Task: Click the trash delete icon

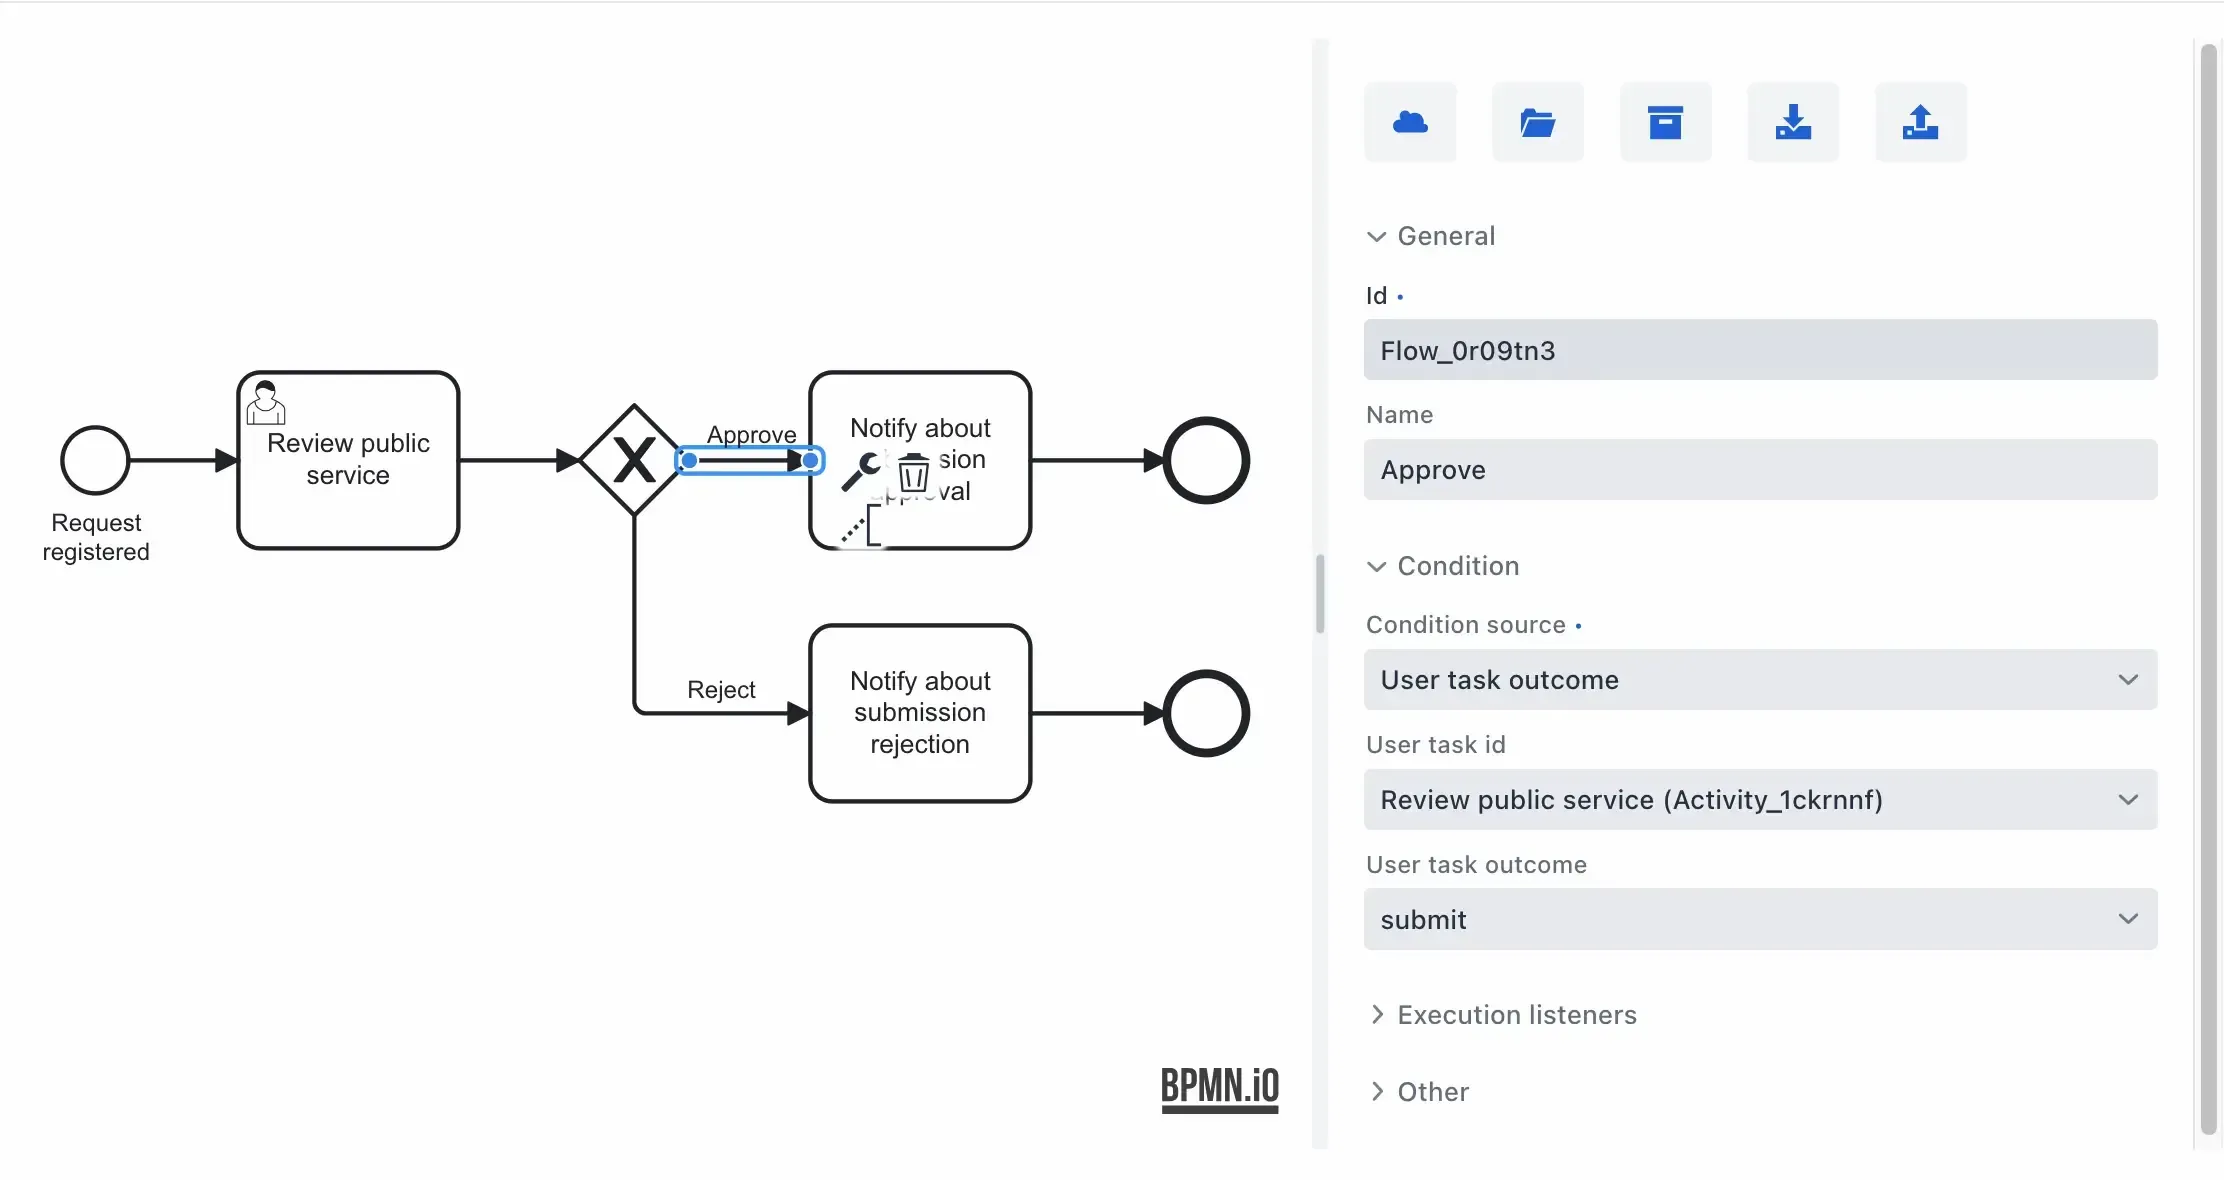Action: point(913,472)
